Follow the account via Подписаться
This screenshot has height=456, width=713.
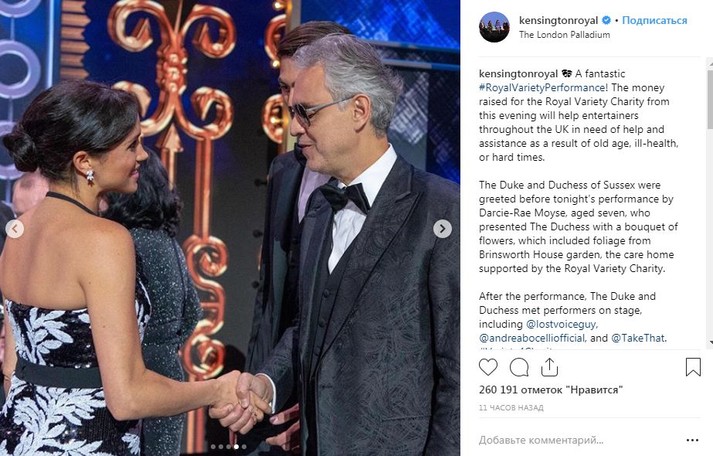point(654,20)
